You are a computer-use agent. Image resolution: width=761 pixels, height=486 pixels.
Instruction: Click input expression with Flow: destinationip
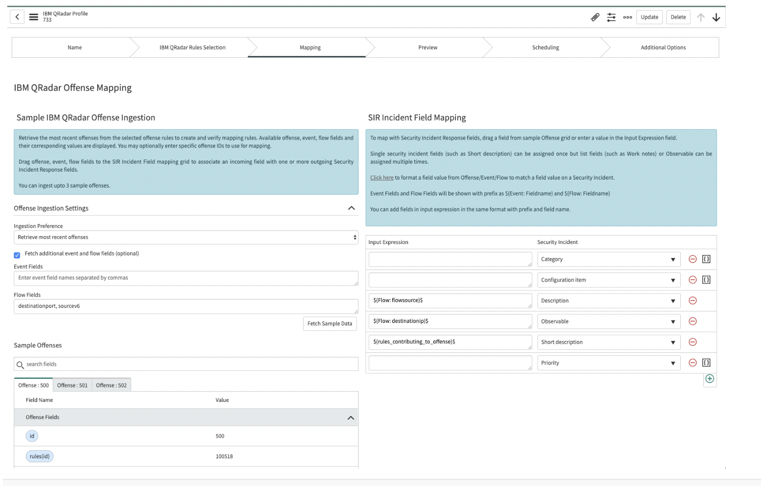click(450, 321)
